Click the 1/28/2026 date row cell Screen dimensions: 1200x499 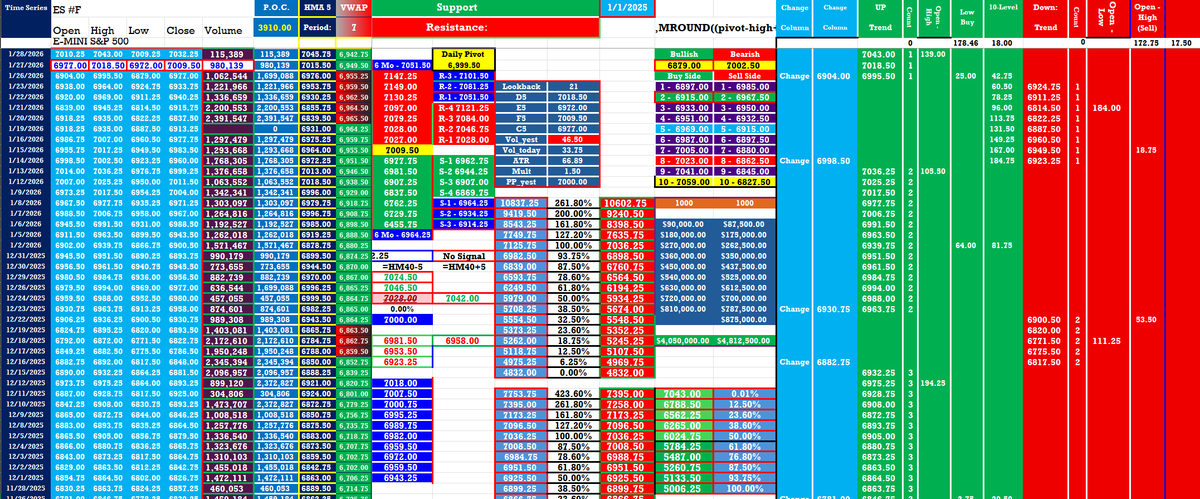[x=24, y=54]
